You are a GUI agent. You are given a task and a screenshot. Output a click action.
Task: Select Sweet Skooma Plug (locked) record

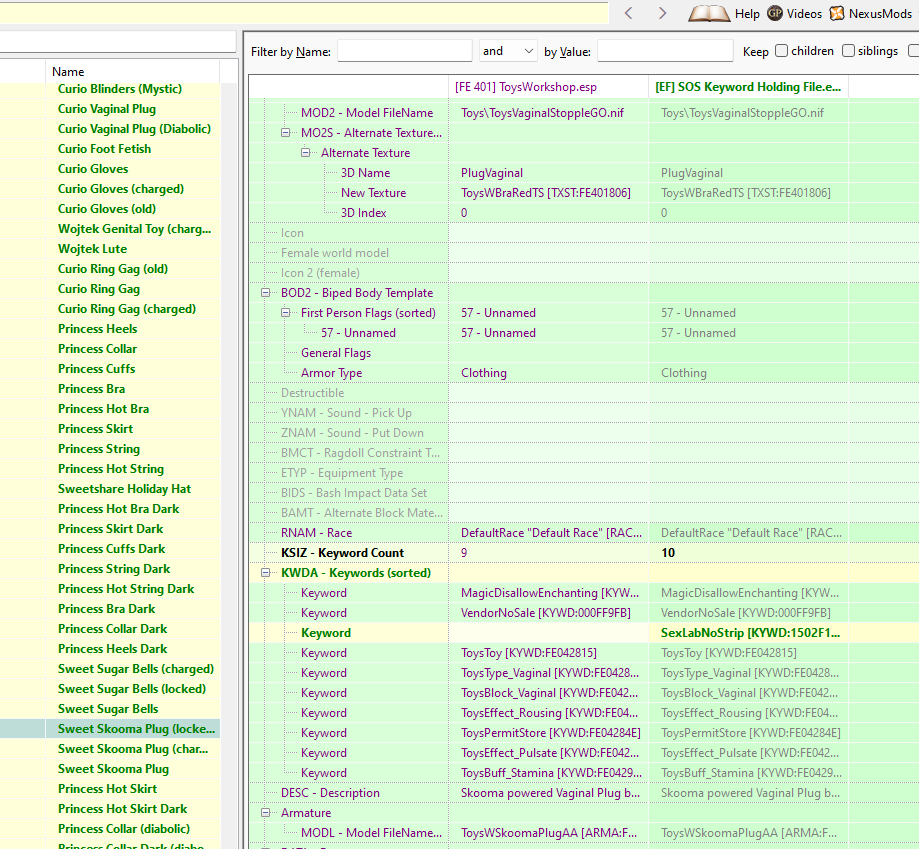(136, 729)
